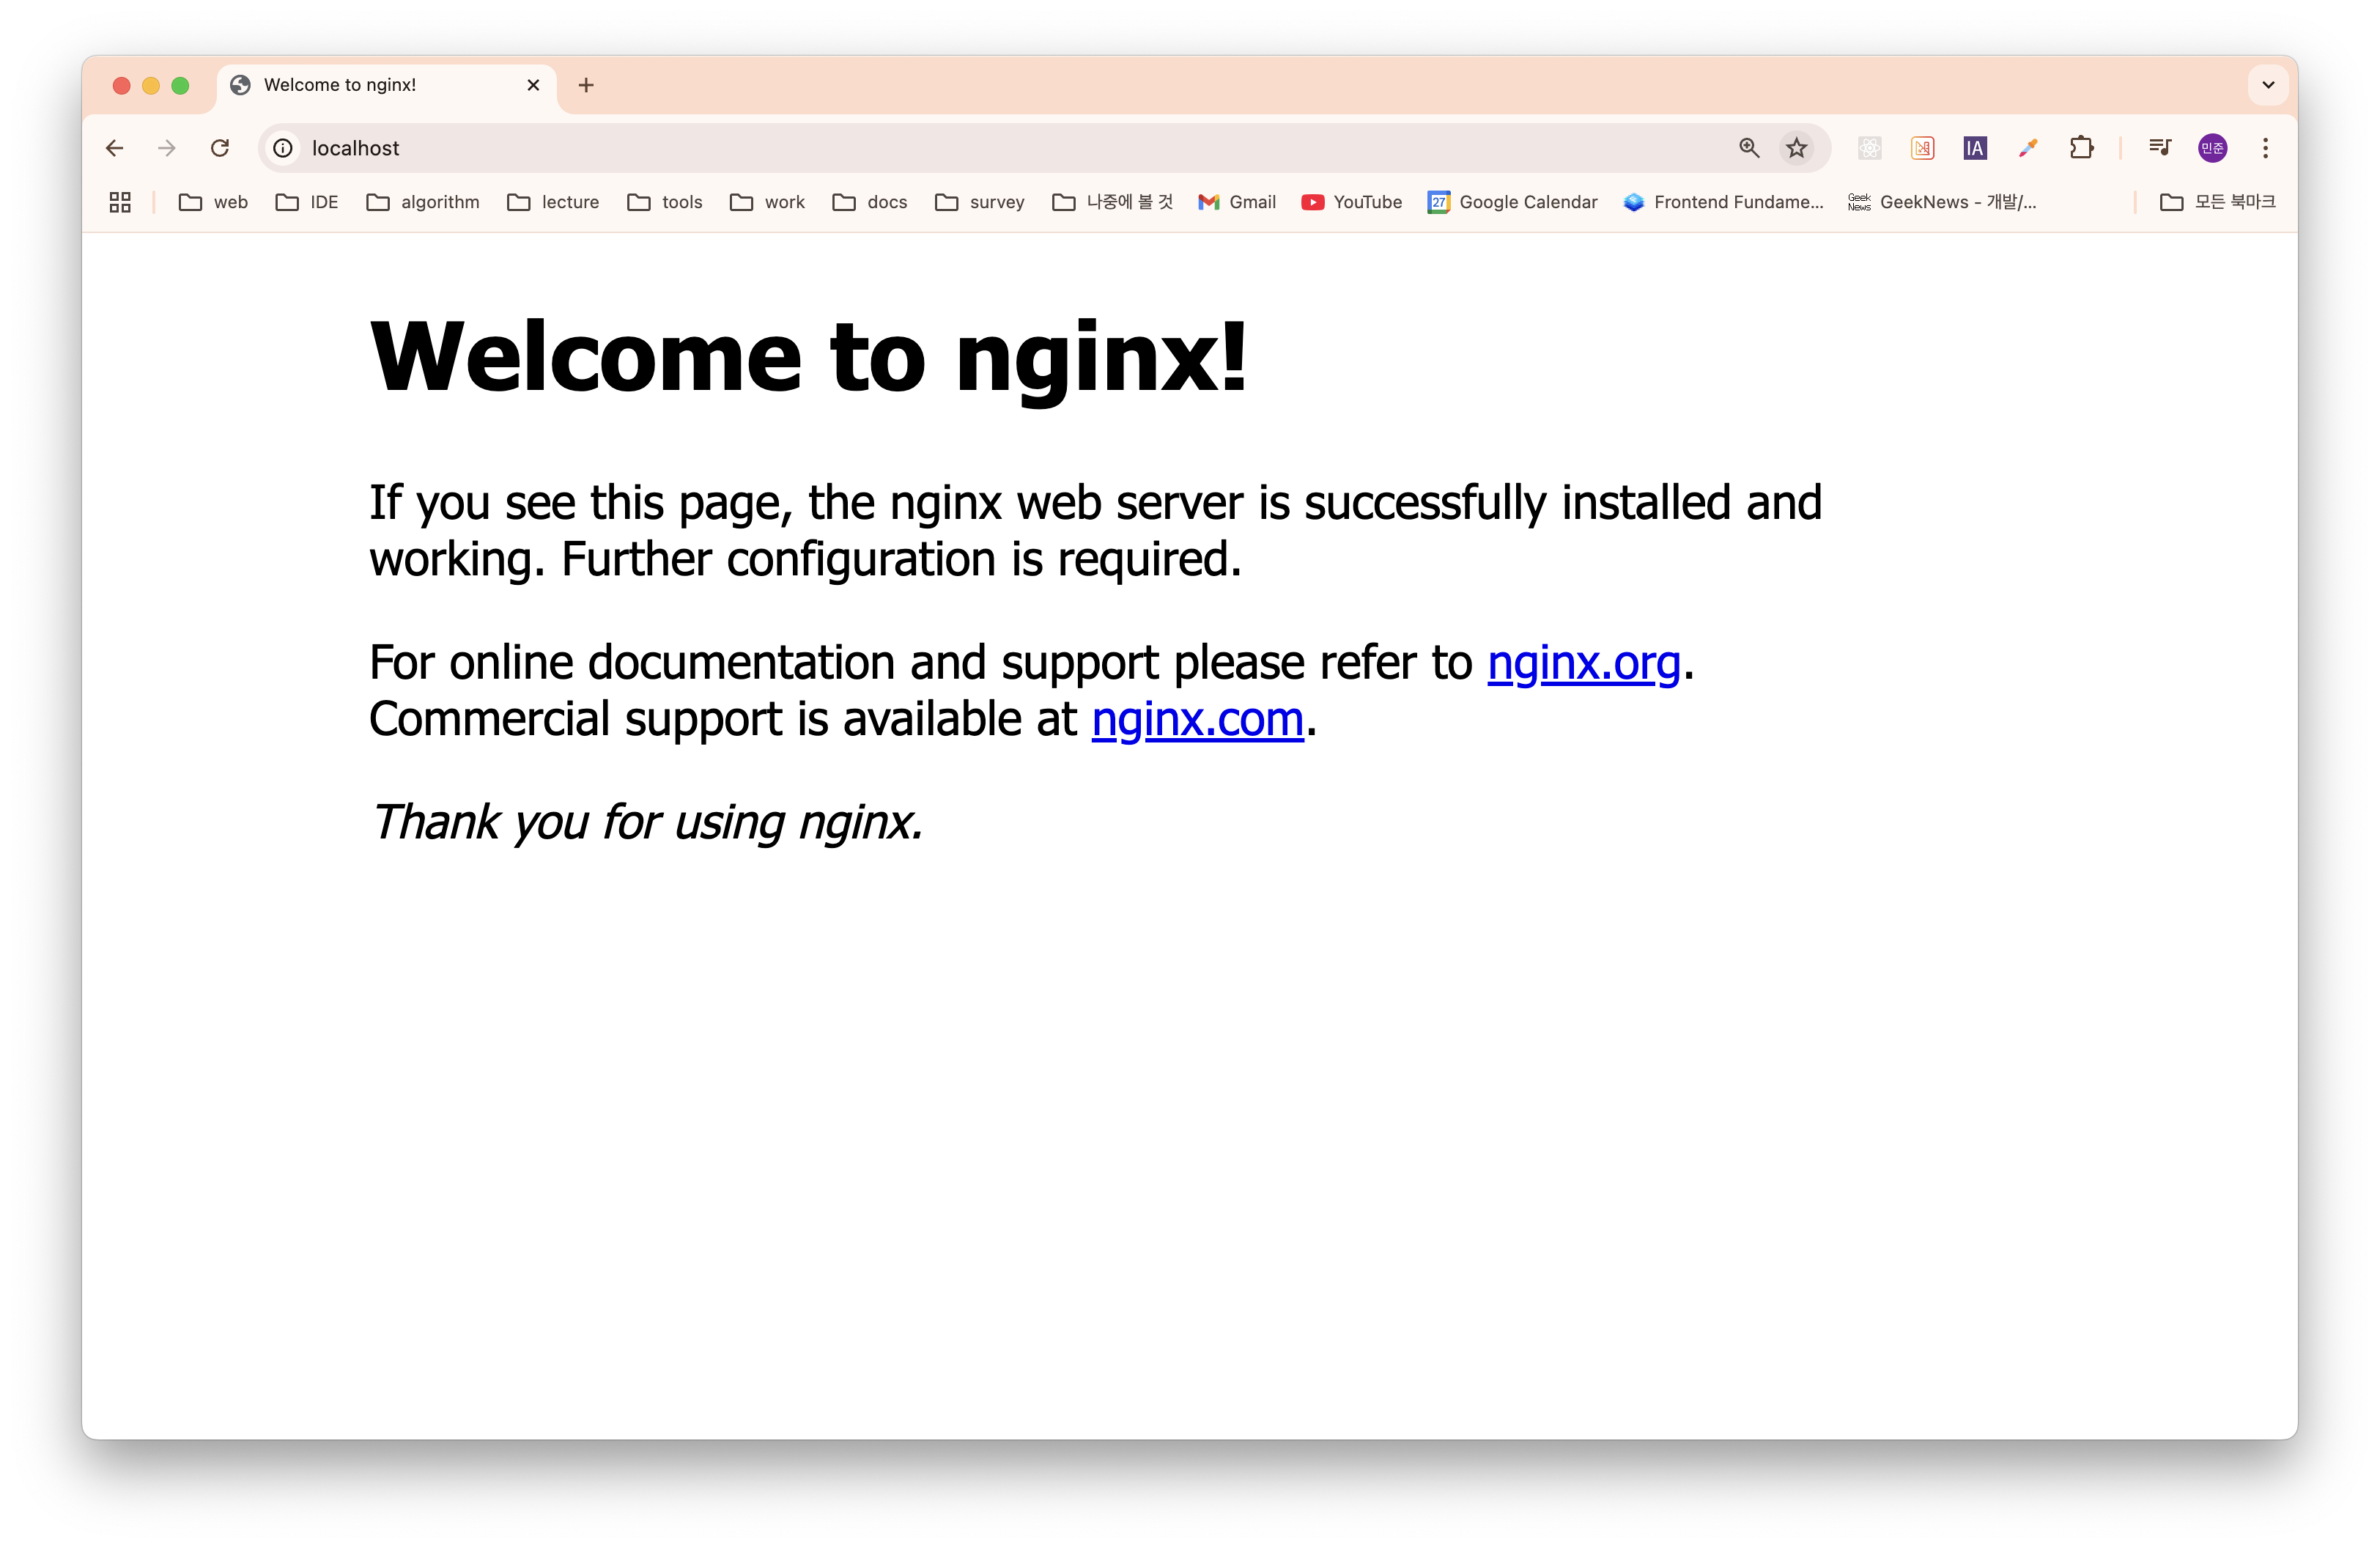This screenshot has height=1548, width=2380.
Task: Open the zoom magnifier icon in address bar
Action: [x=1748, y=148]
